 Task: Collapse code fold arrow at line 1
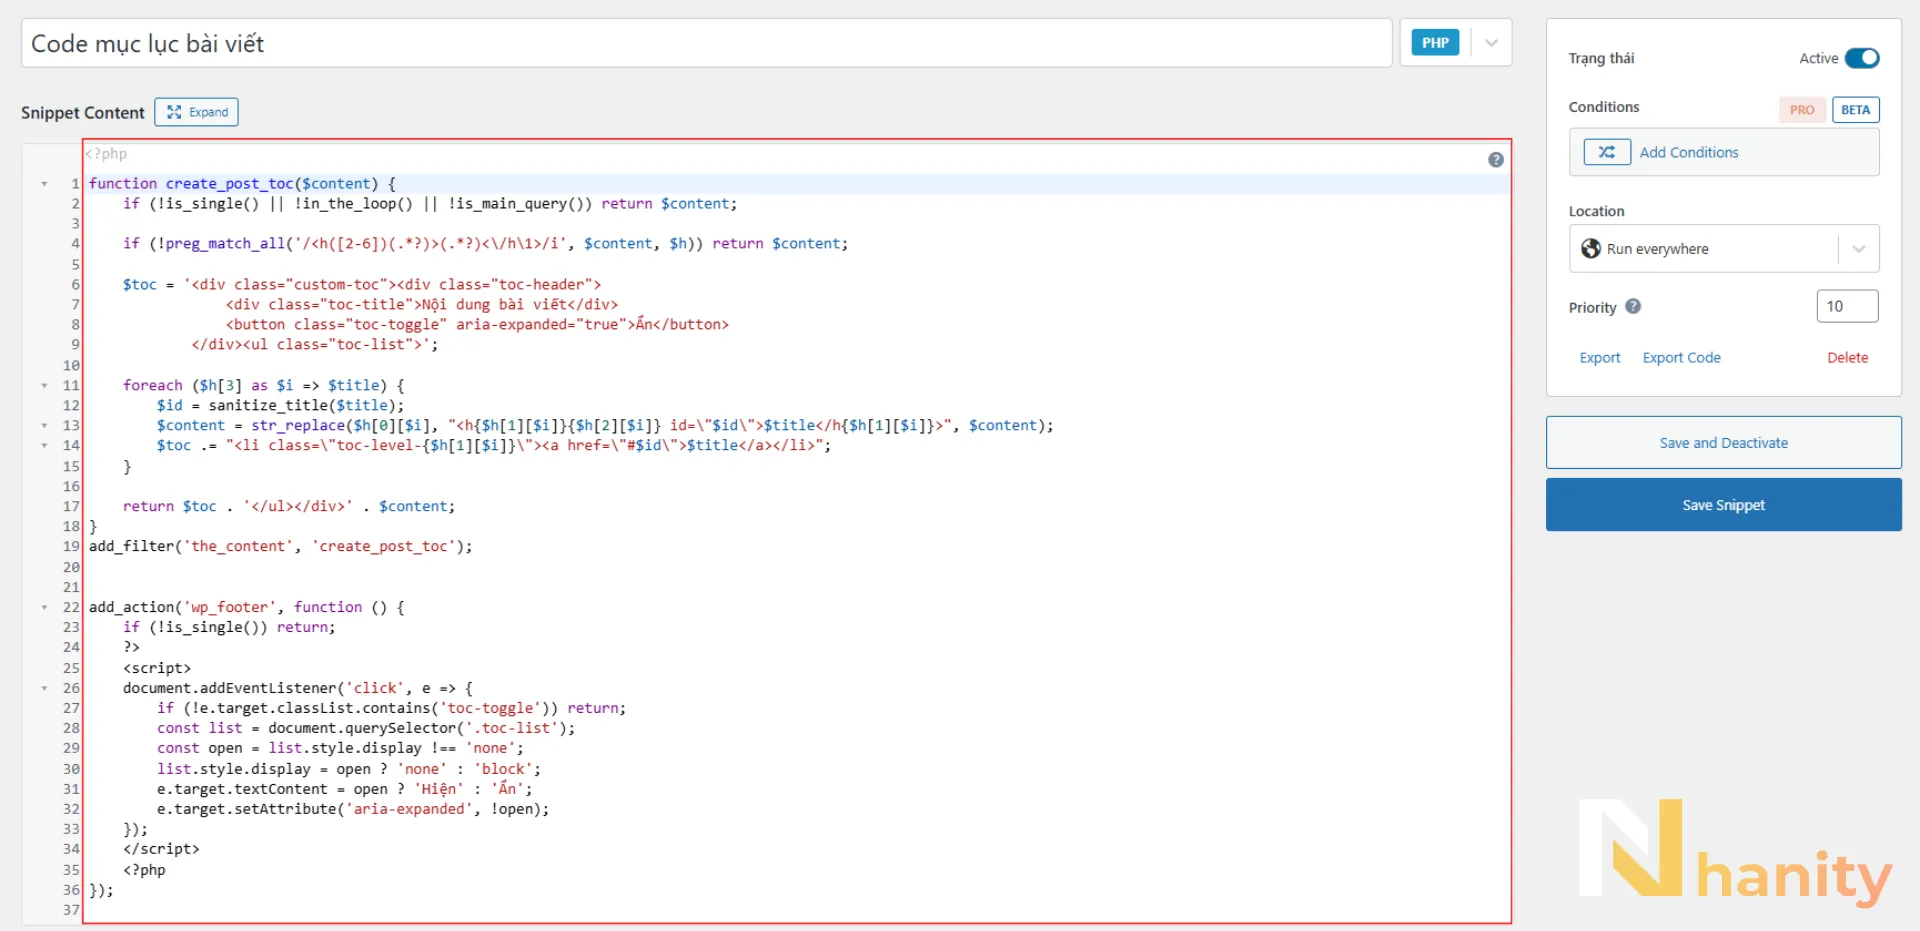[44, 184]
